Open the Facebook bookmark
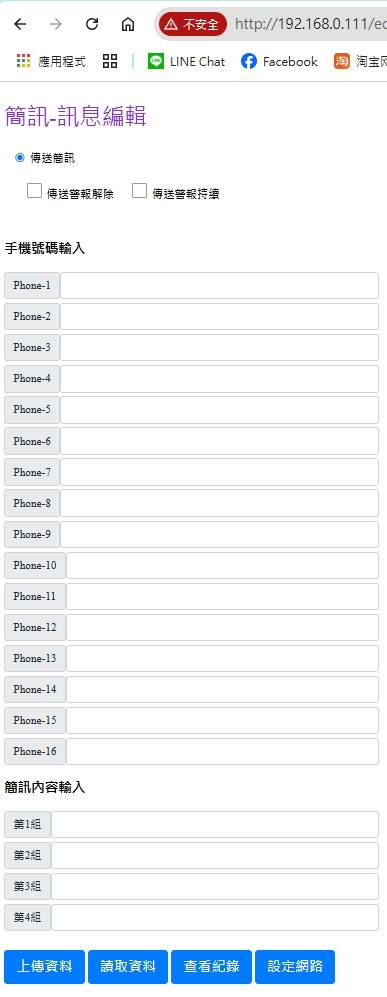This screenshot has width=387, height=997. (279, 62)
